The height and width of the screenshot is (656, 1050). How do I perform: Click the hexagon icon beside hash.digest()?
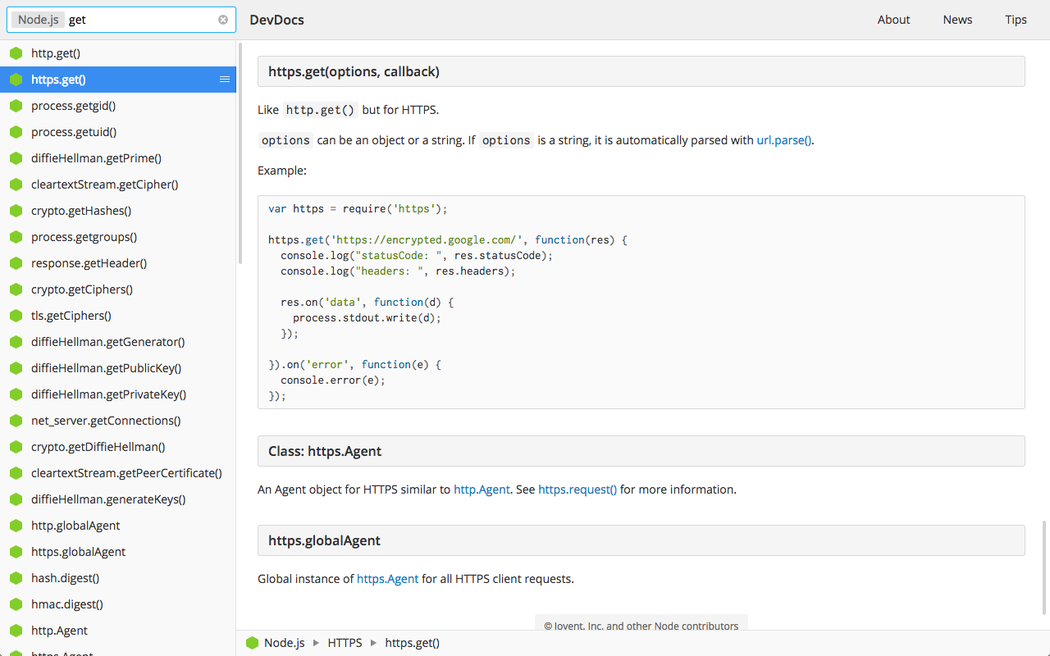click(16, 578)
